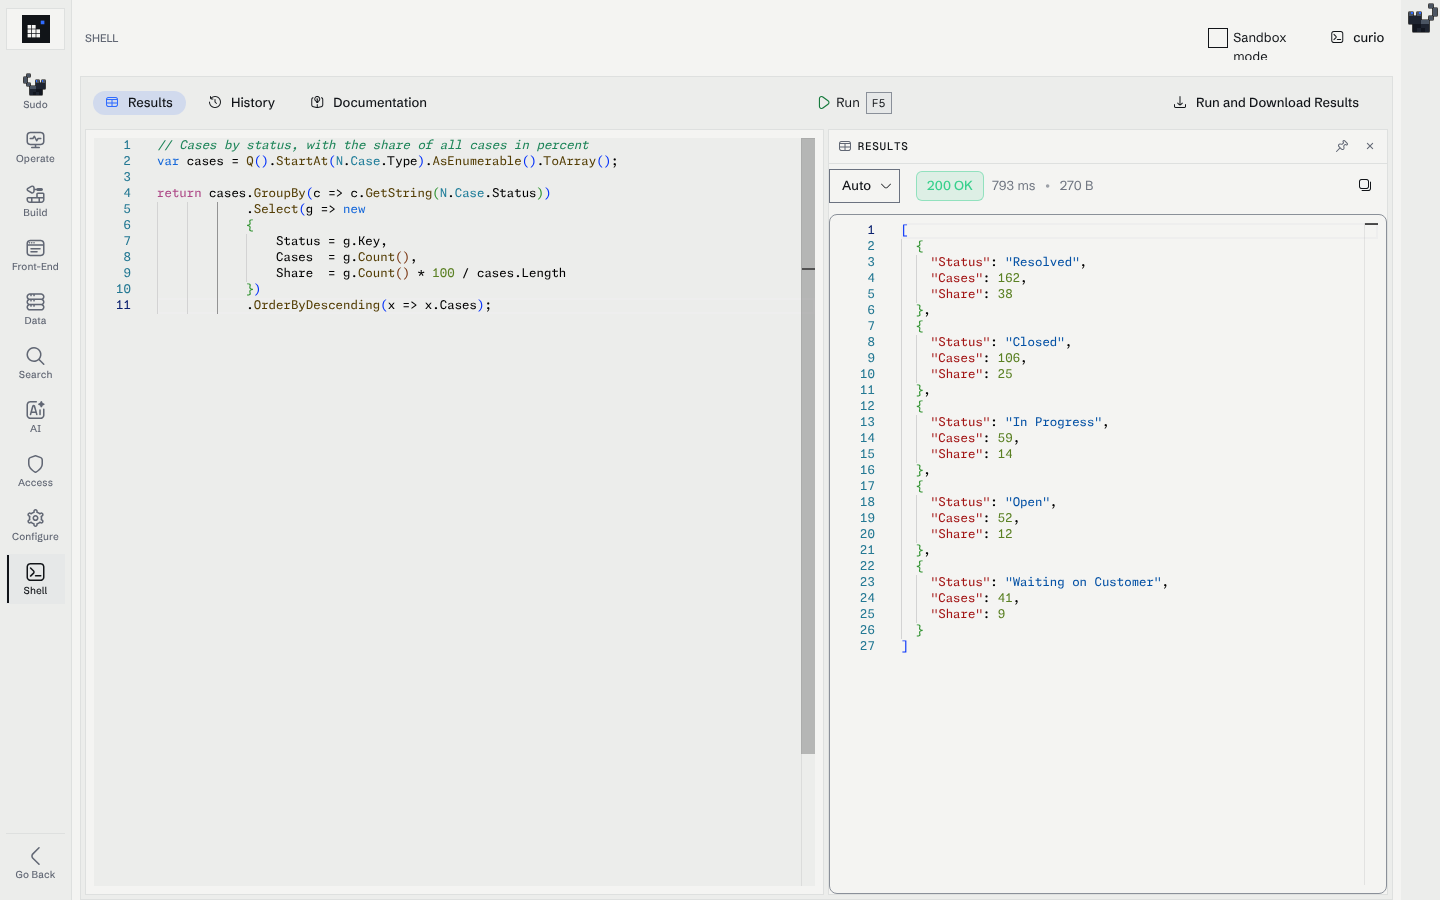
Task: Enable the Sandbox mode checkbox
Action: (x=1218, y=38)
